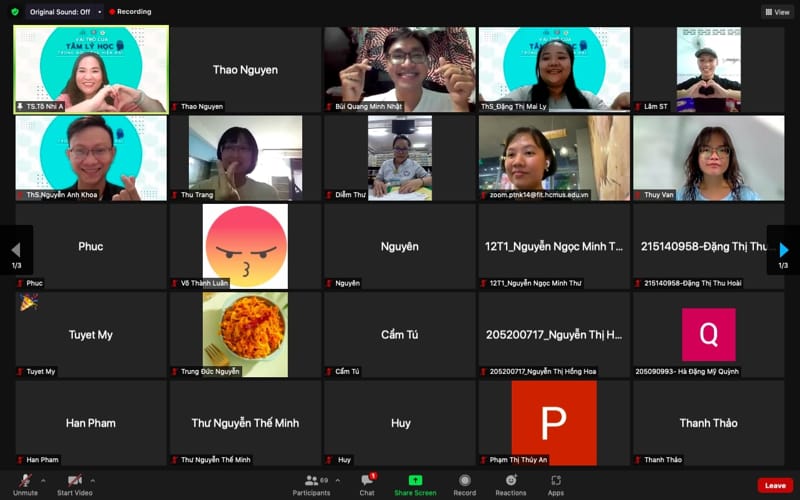Unmute the microphone

(x=25, y=484)
